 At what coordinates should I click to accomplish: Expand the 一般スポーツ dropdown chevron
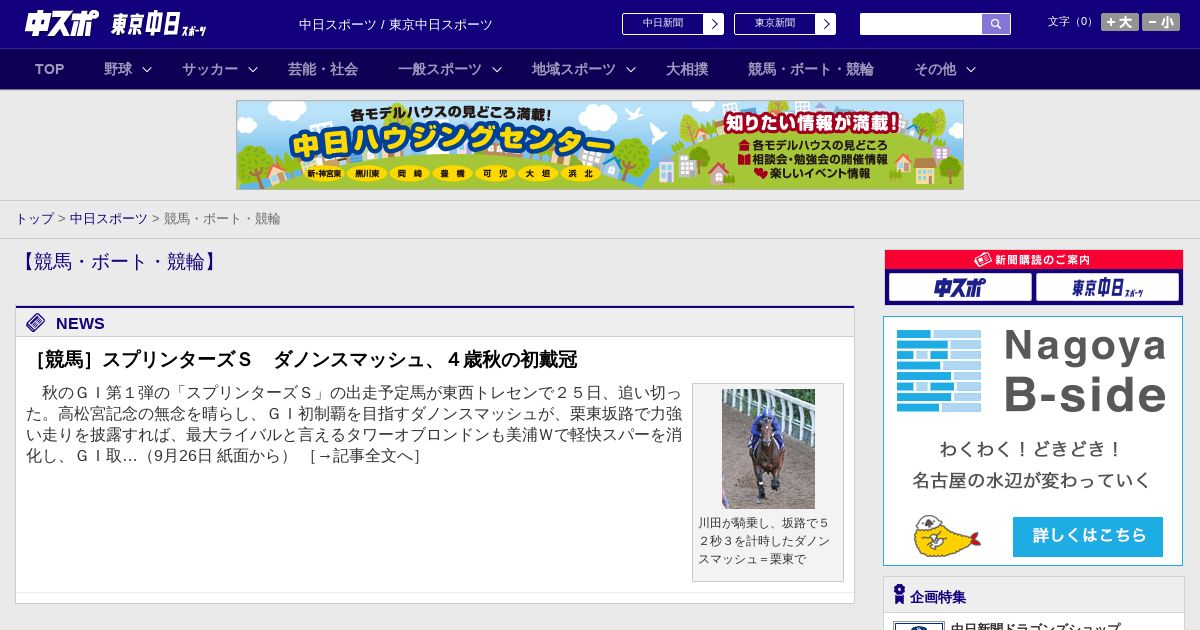497,69
